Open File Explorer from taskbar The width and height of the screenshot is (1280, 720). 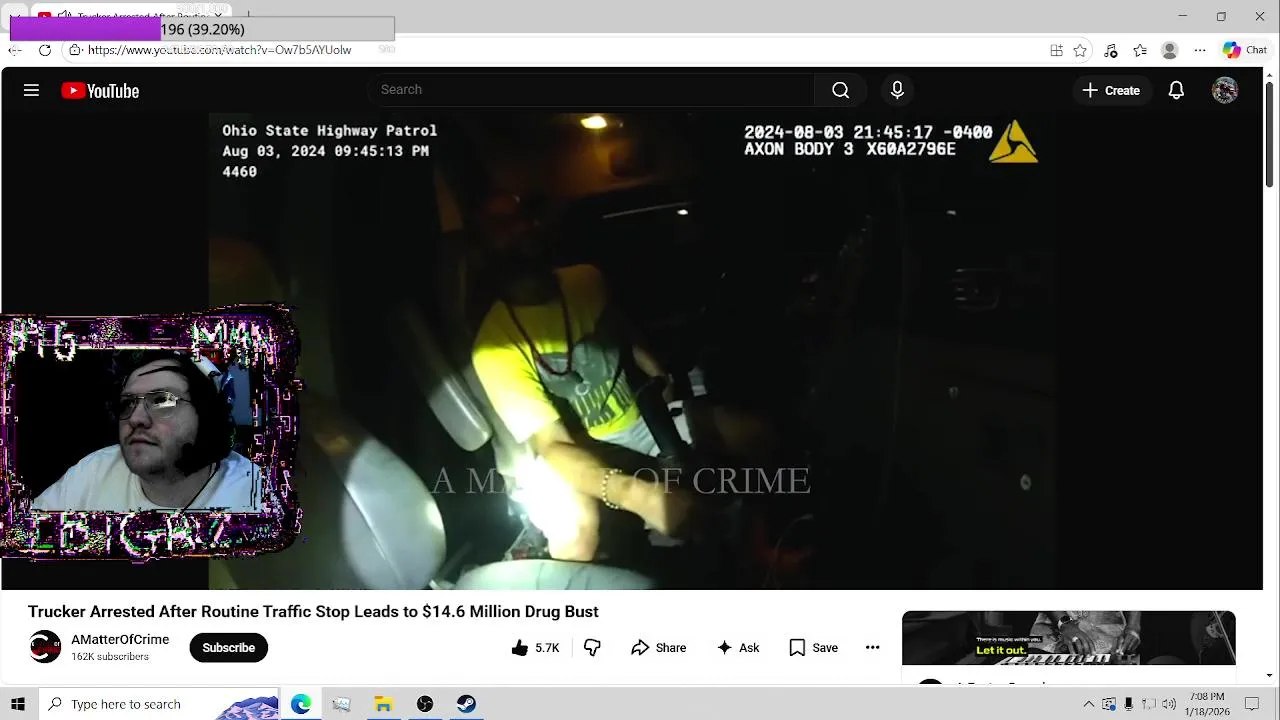pyautogui.click(x=383, y=704)
